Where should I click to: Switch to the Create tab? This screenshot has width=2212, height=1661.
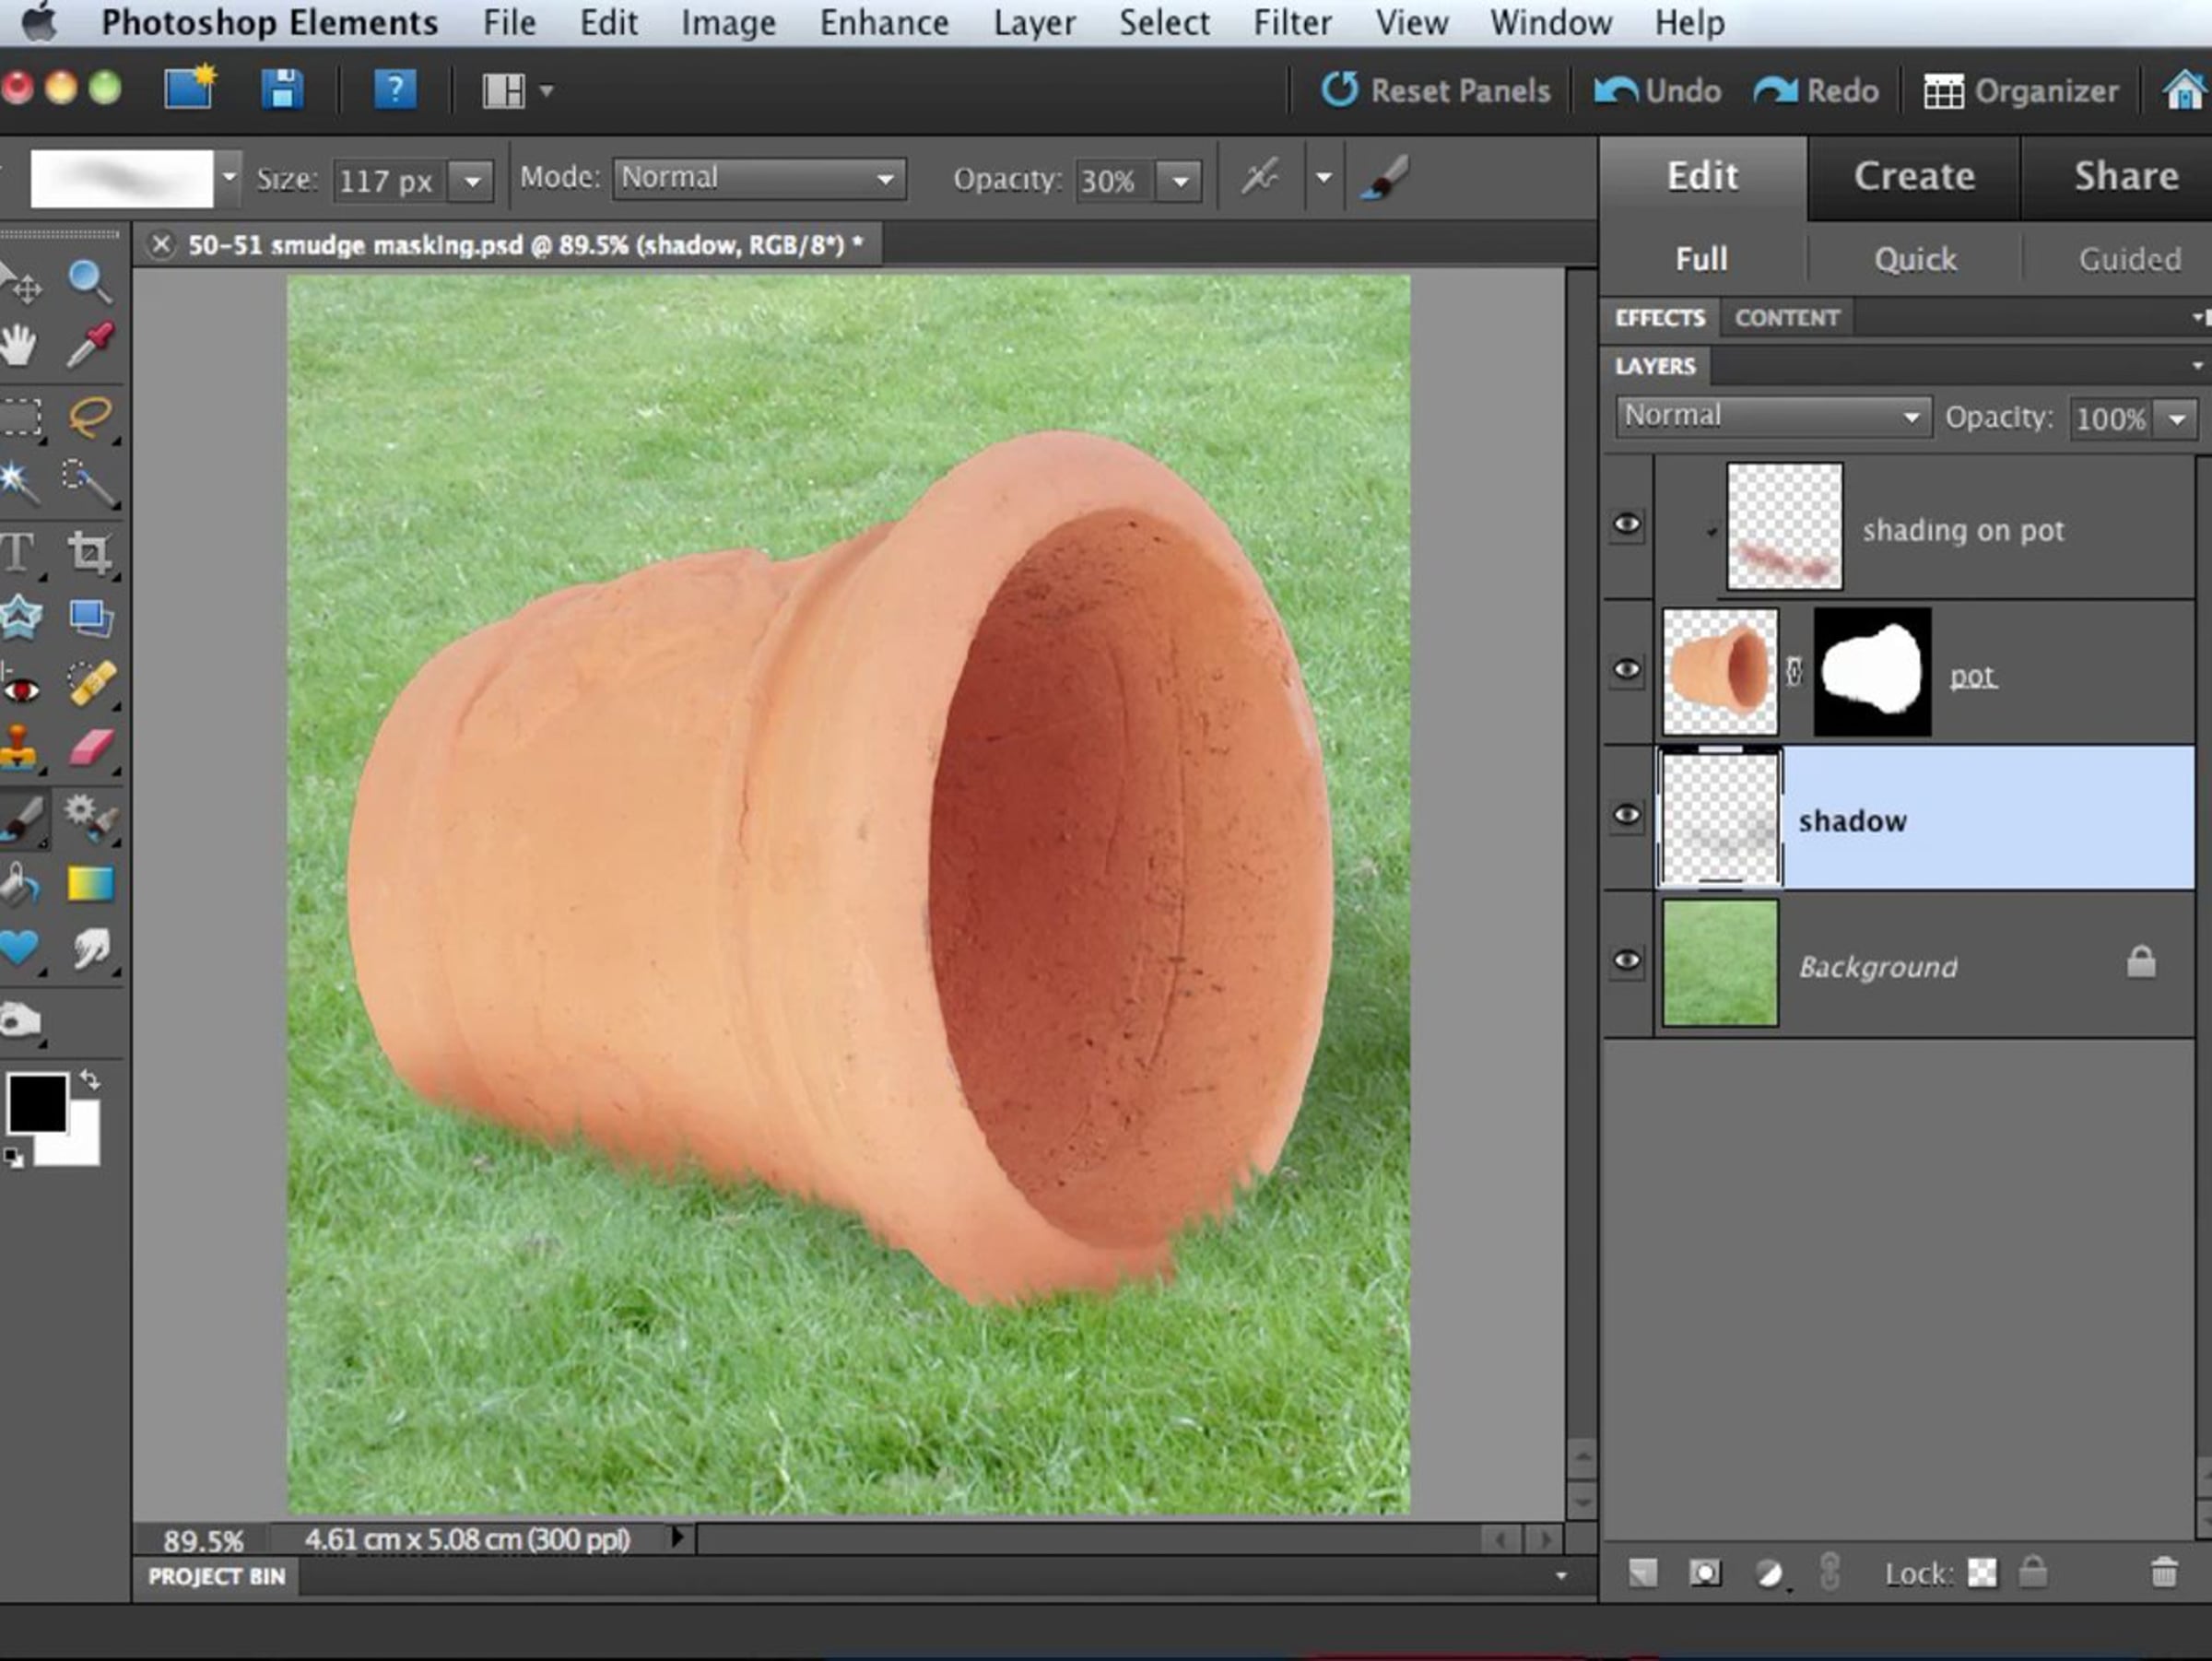tap(1914, 176)
